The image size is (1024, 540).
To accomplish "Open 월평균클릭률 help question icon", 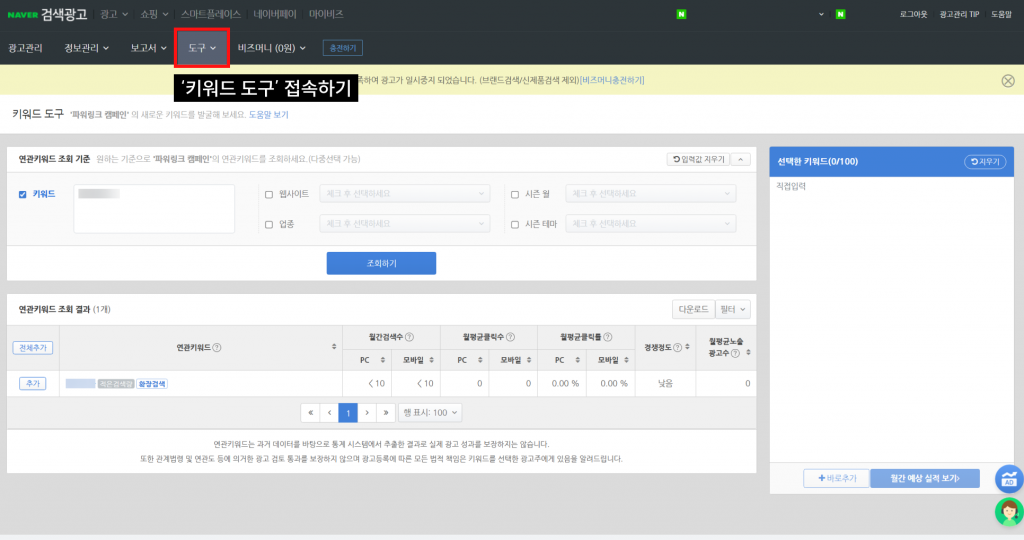I will pos(608,337).
